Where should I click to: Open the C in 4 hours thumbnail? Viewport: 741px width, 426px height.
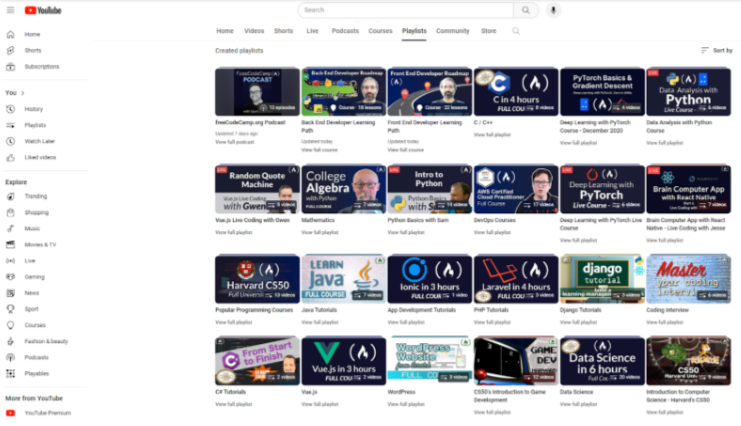(x=516, y=92)
